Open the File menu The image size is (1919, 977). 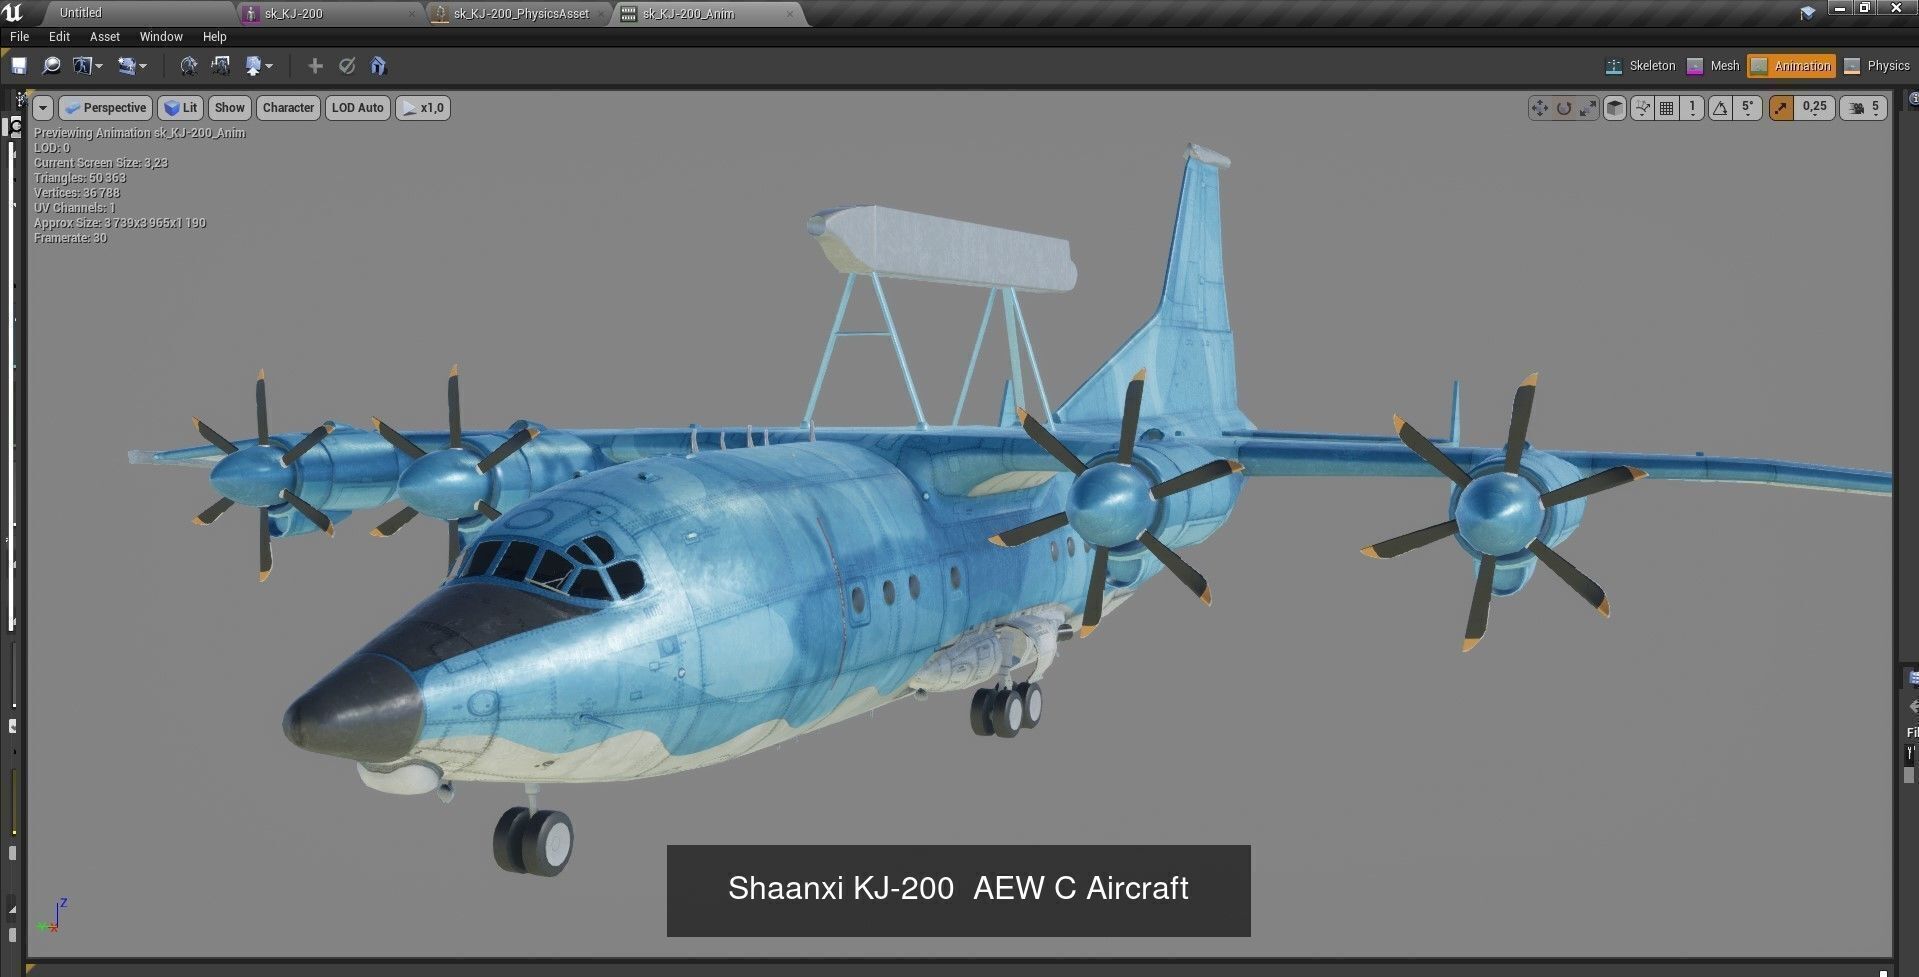coord(19,37)
